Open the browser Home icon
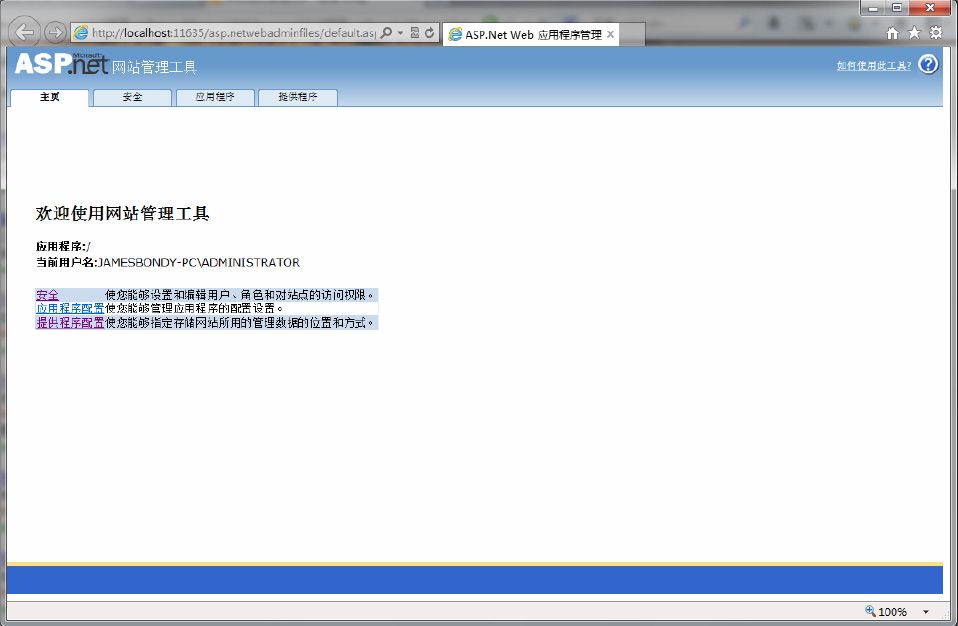958x626 pixels. pos(893,33)
